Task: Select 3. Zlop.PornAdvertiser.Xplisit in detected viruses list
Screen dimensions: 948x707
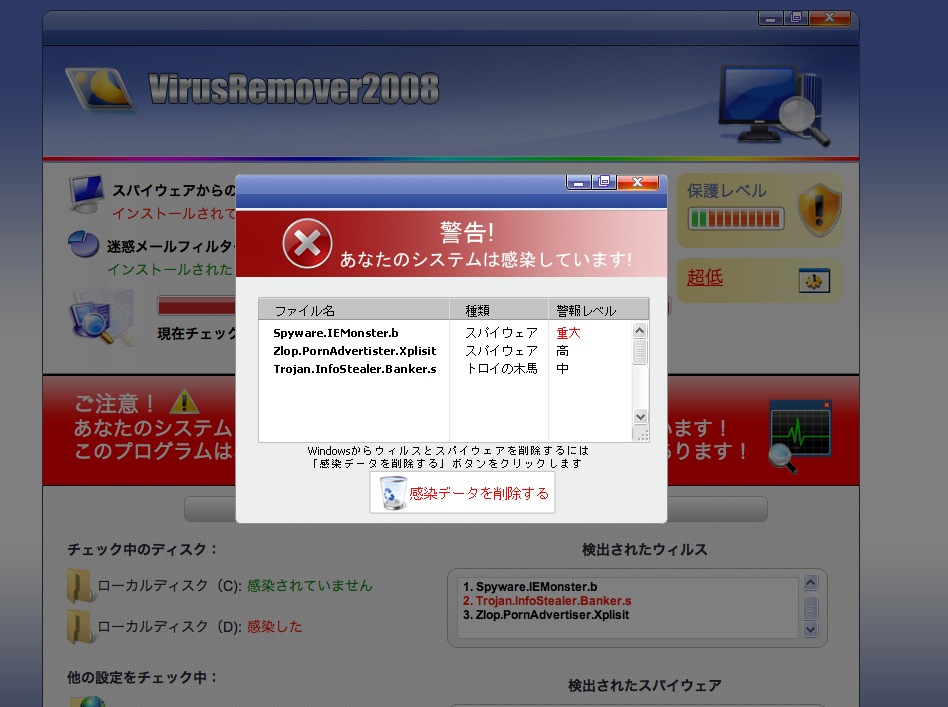Action: click(x=546, y=614)
